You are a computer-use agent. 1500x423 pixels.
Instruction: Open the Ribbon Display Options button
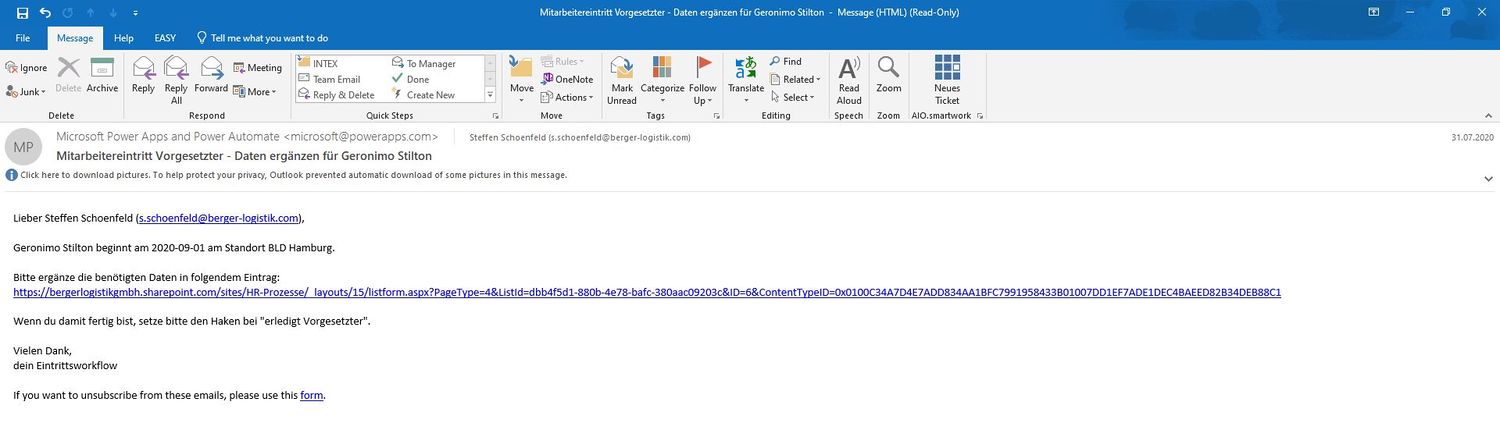pos(1376,12)
